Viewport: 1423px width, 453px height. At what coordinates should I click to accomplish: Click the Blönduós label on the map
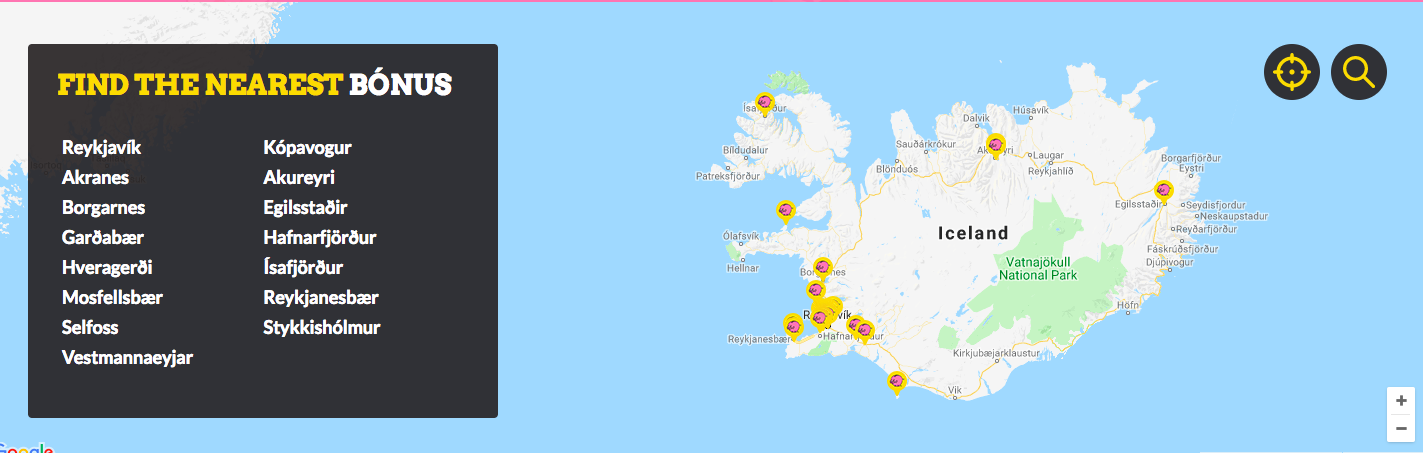pyautogui.click(x=897, y=169)
